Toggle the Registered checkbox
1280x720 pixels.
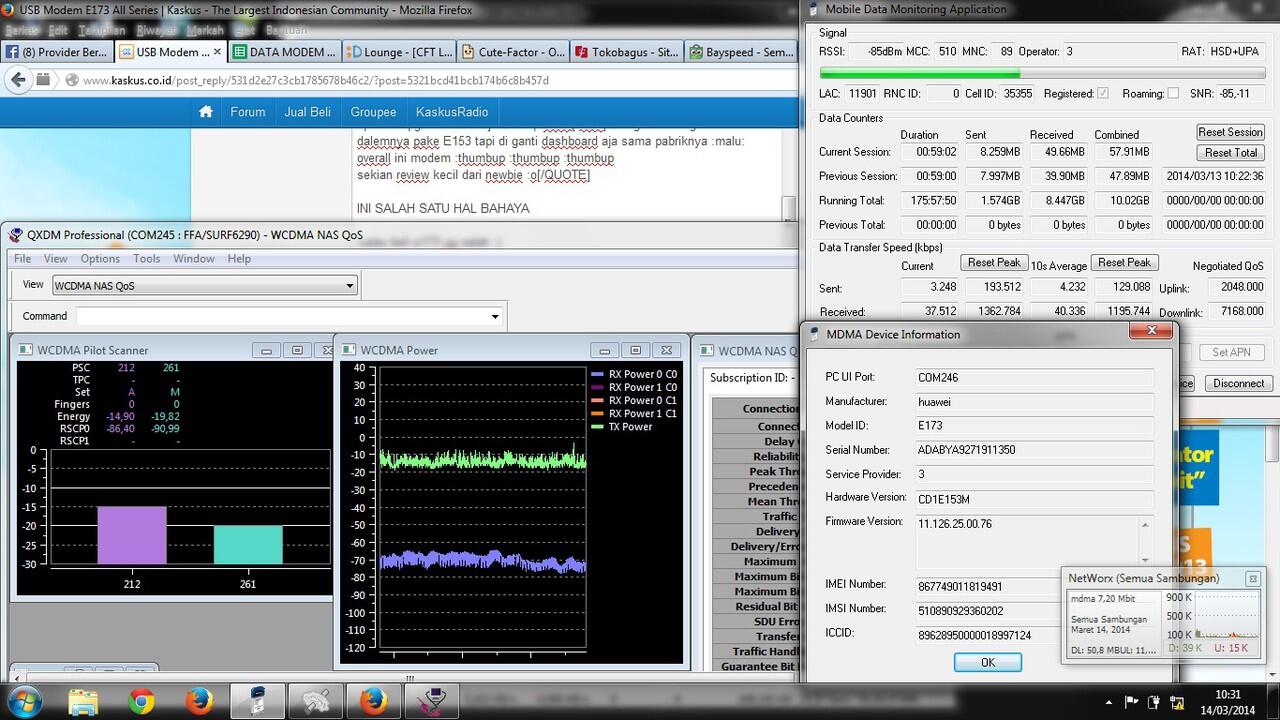coord(1103,93)
